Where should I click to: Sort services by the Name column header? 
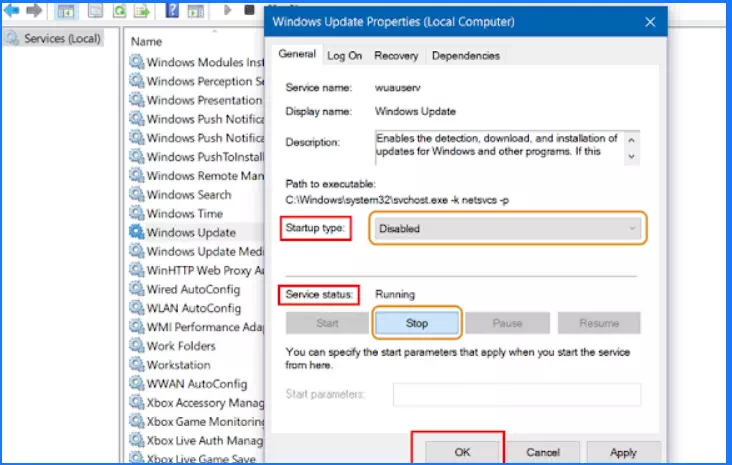(146, 42)
